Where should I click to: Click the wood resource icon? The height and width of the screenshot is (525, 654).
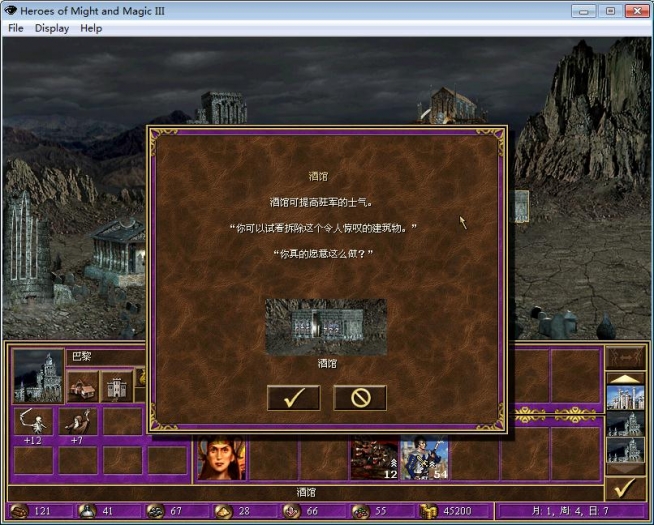19,511
